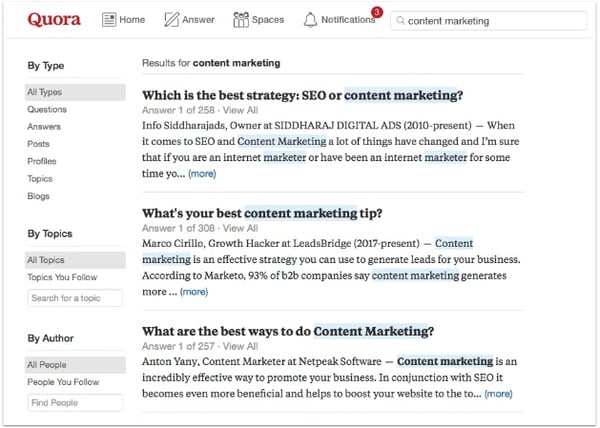Click the Quora logo
This screenshot has height=428, width=600.
click(54, 19)
